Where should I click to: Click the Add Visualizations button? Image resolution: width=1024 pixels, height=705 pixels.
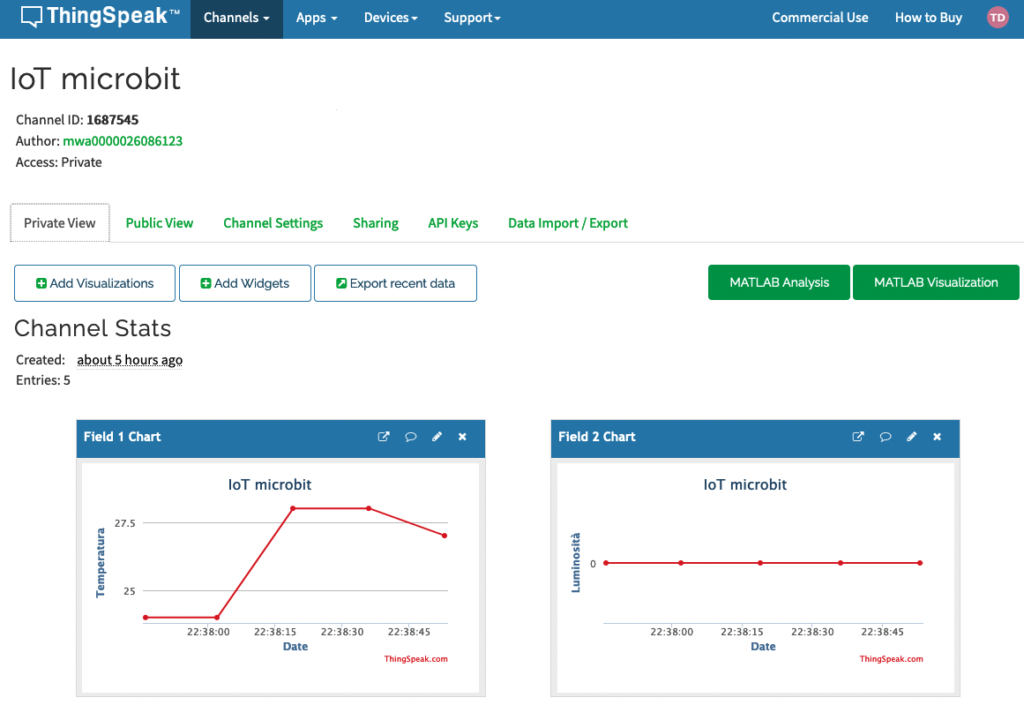[95, 283]
